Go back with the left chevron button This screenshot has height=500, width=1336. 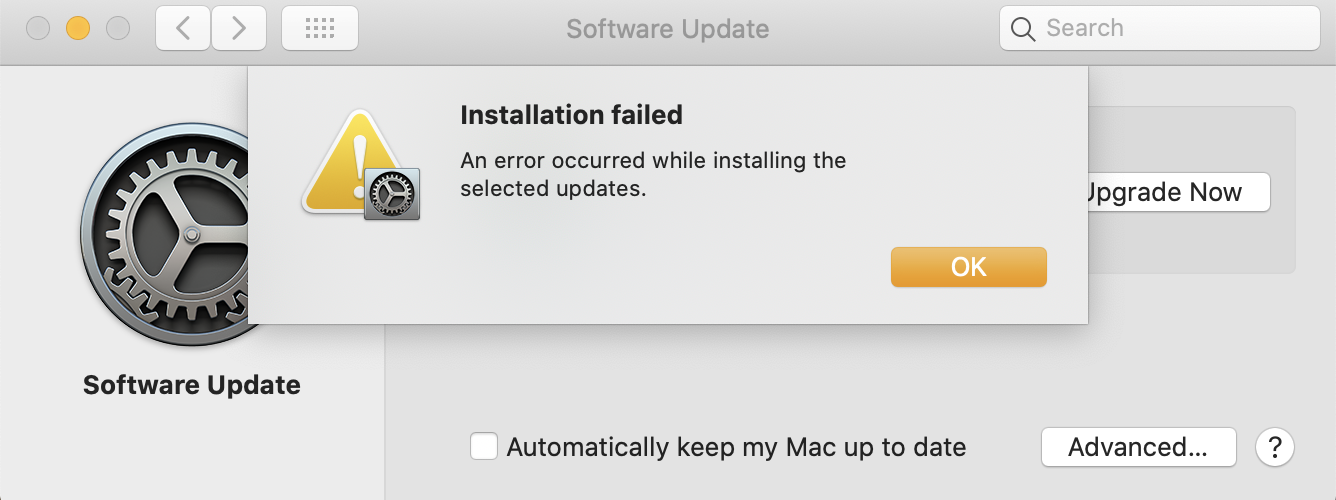point(182,28)
